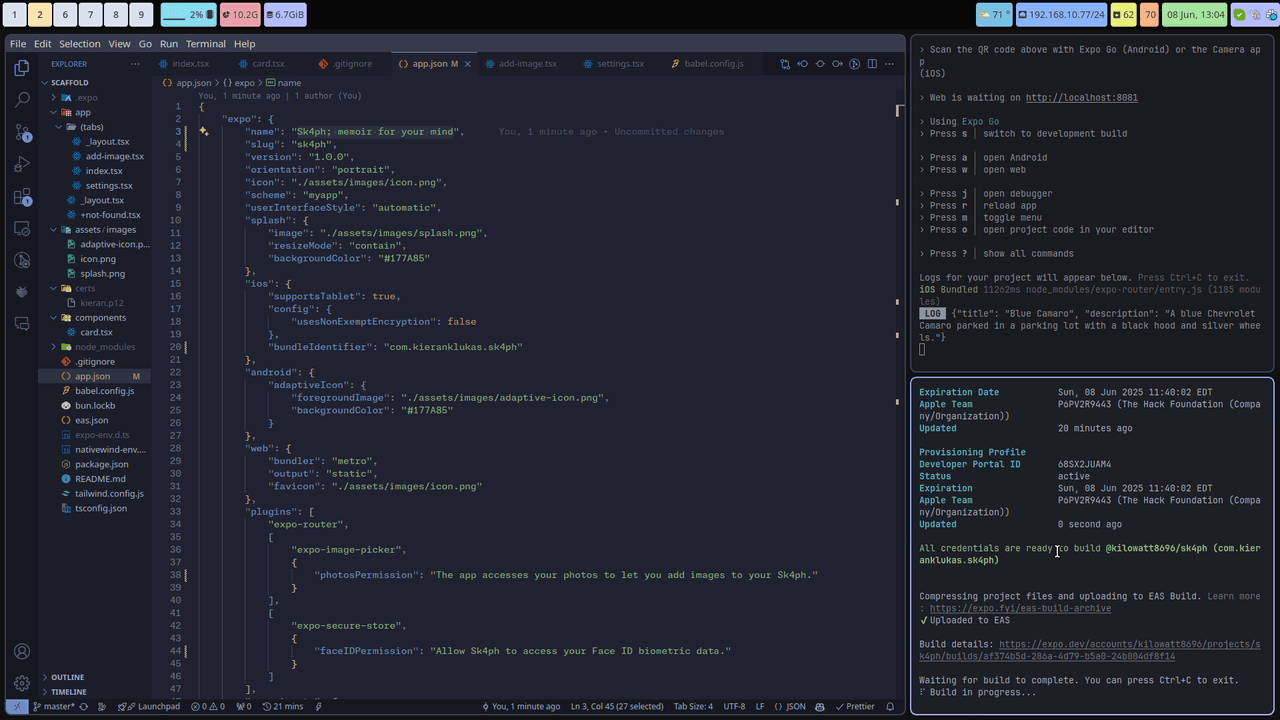Switch to workspace 6
This screenshot has width=1280, height=720.
click(65, 15)
